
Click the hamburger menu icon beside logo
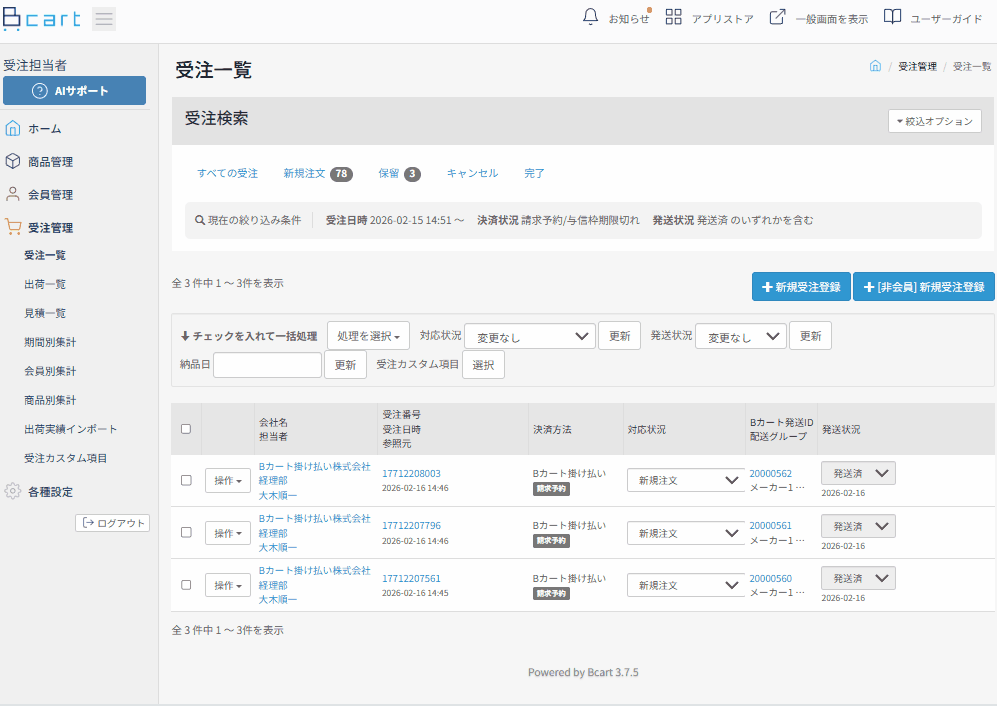click(104, 19)
